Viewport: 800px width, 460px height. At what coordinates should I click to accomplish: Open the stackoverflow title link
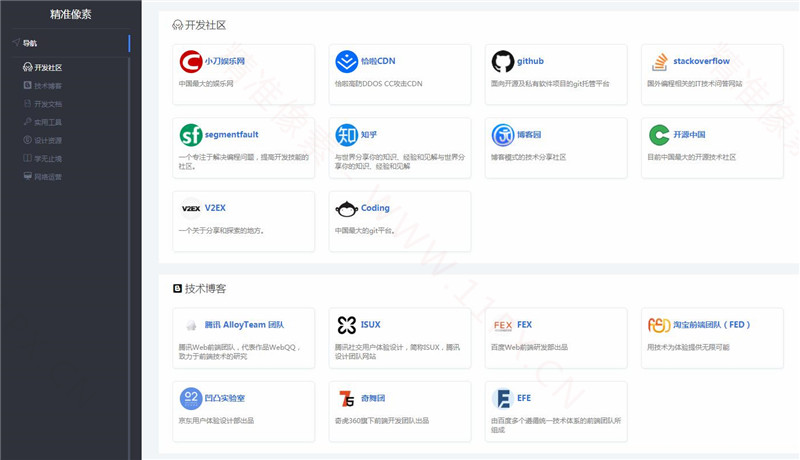pos(702,61)
